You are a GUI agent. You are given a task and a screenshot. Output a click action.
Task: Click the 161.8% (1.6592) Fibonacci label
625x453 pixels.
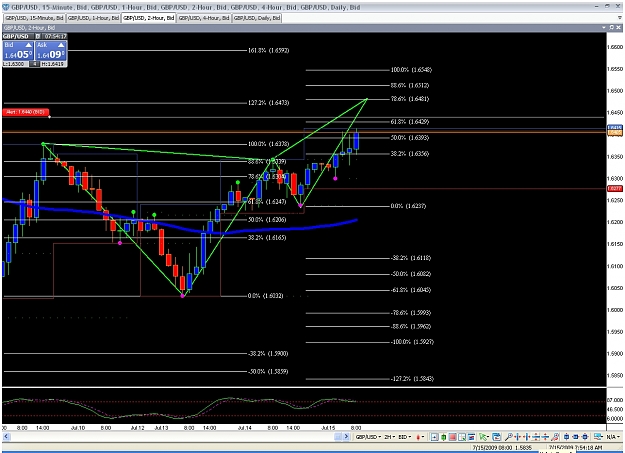point(269,50)
